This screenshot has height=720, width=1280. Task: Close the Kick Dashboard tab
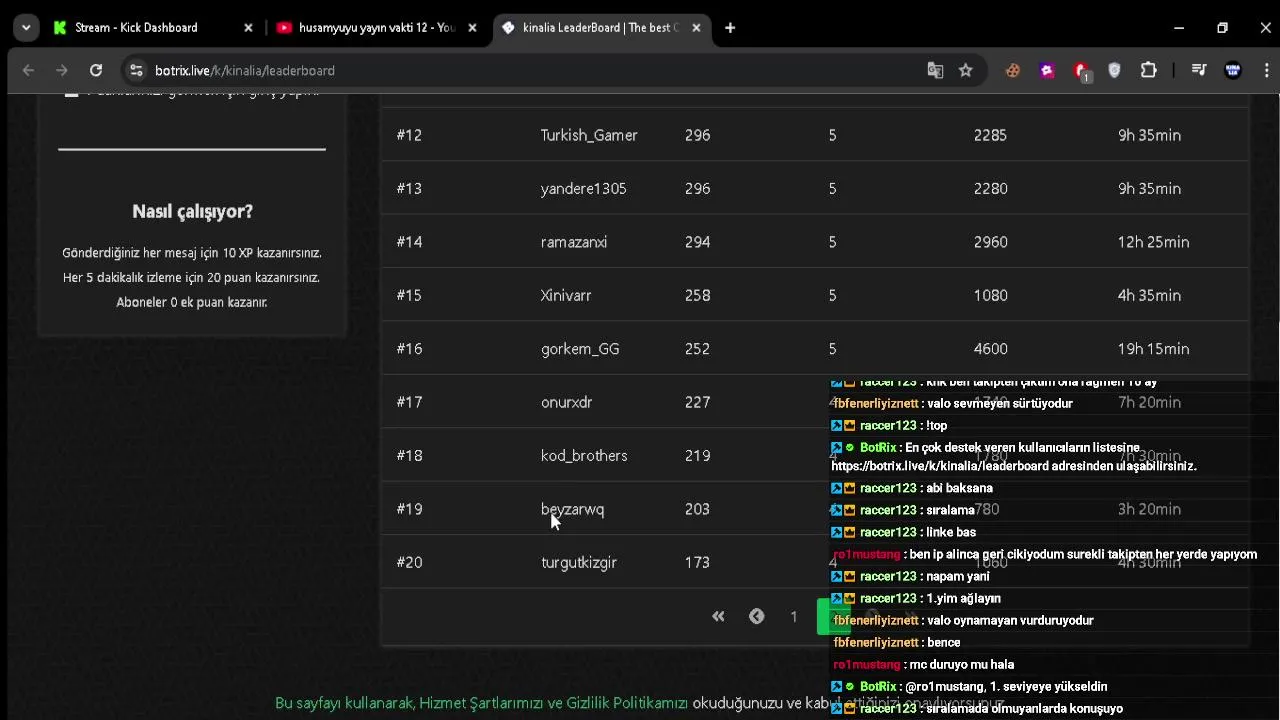pos(248,28)
